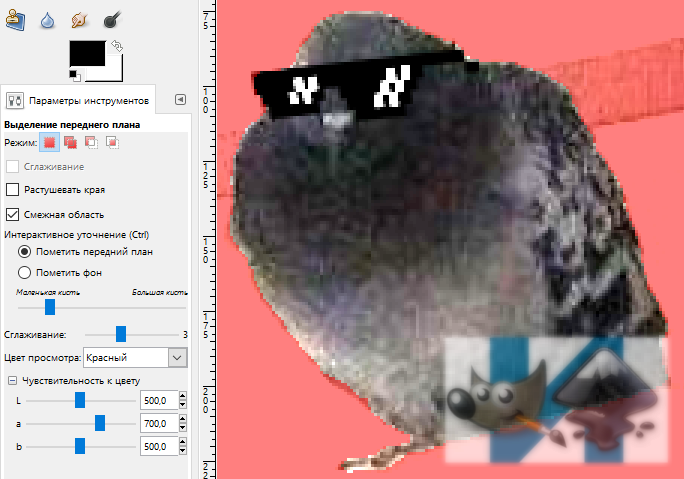Decrease the a value with down arrow
This screenshot has height=479, width=684.
(183, 428)
